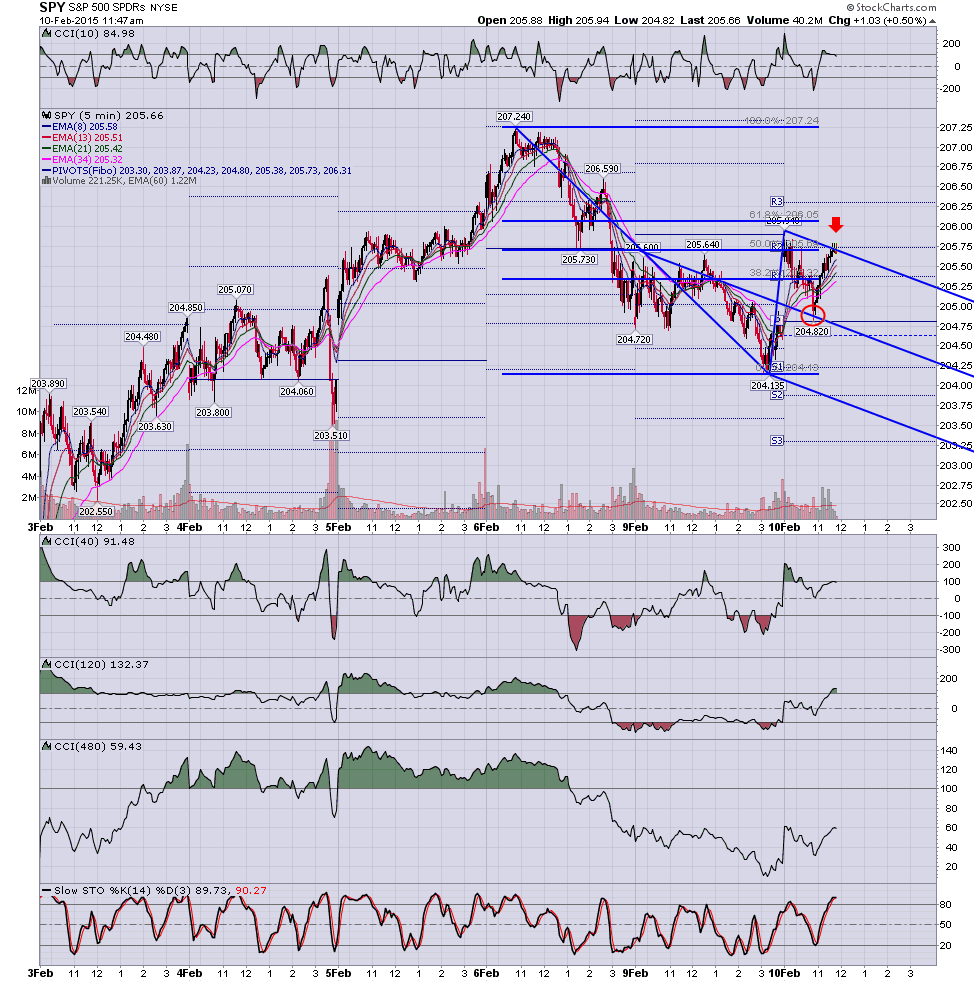This screenshot has height=987, width=974.
Task: Select the S3 pivot level label
Action: tap(776, 441)
